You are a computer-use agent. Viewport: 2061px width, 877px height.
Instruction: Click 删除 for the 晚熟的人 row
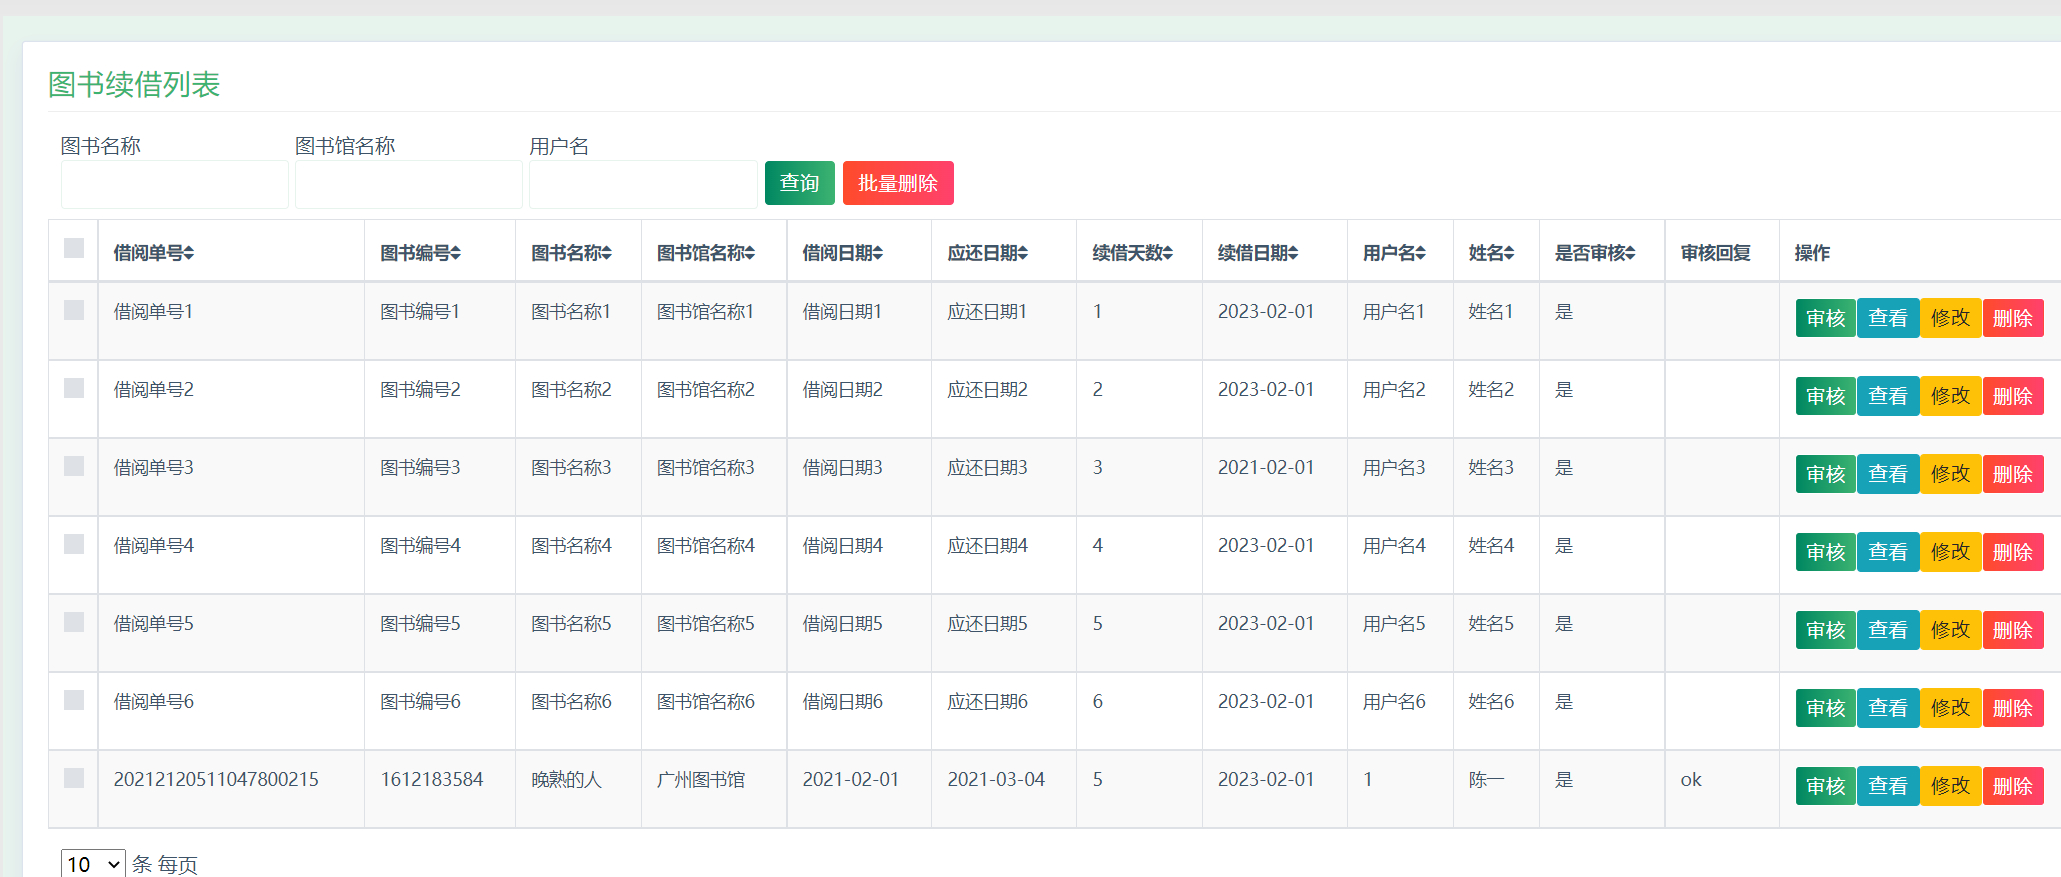(2012, 786)
